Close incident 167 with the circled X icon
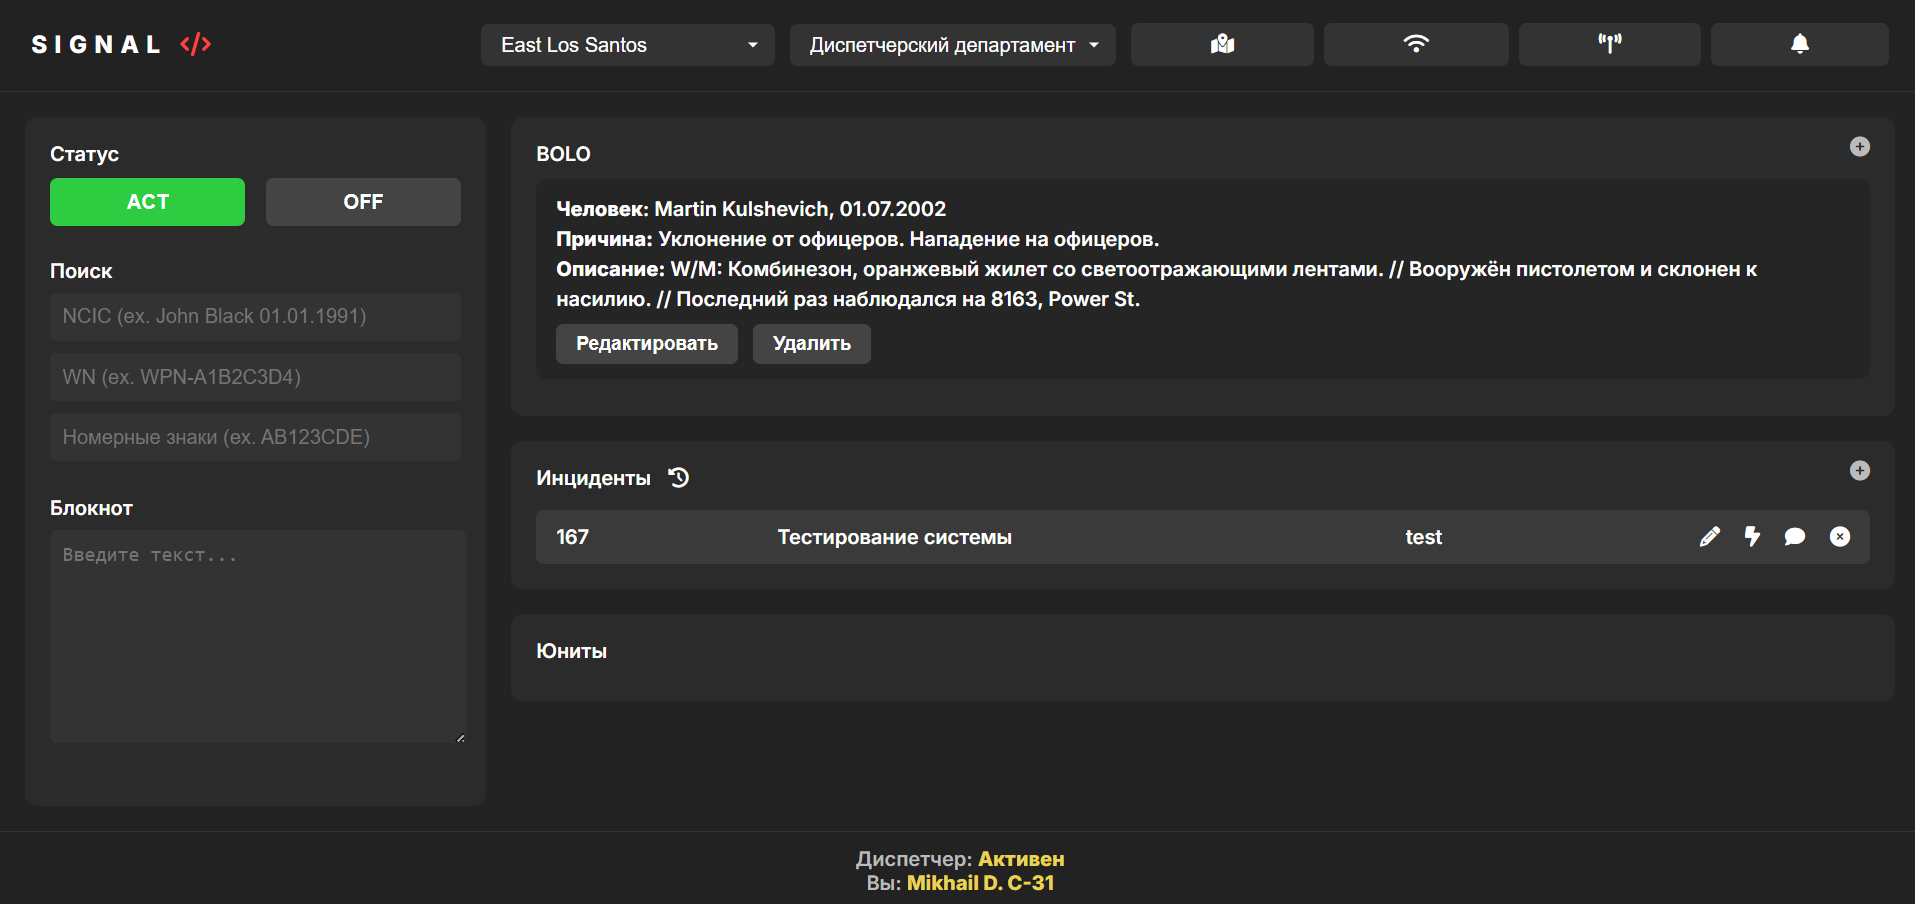1915x904 pixels. click(x=1840, y=537)
